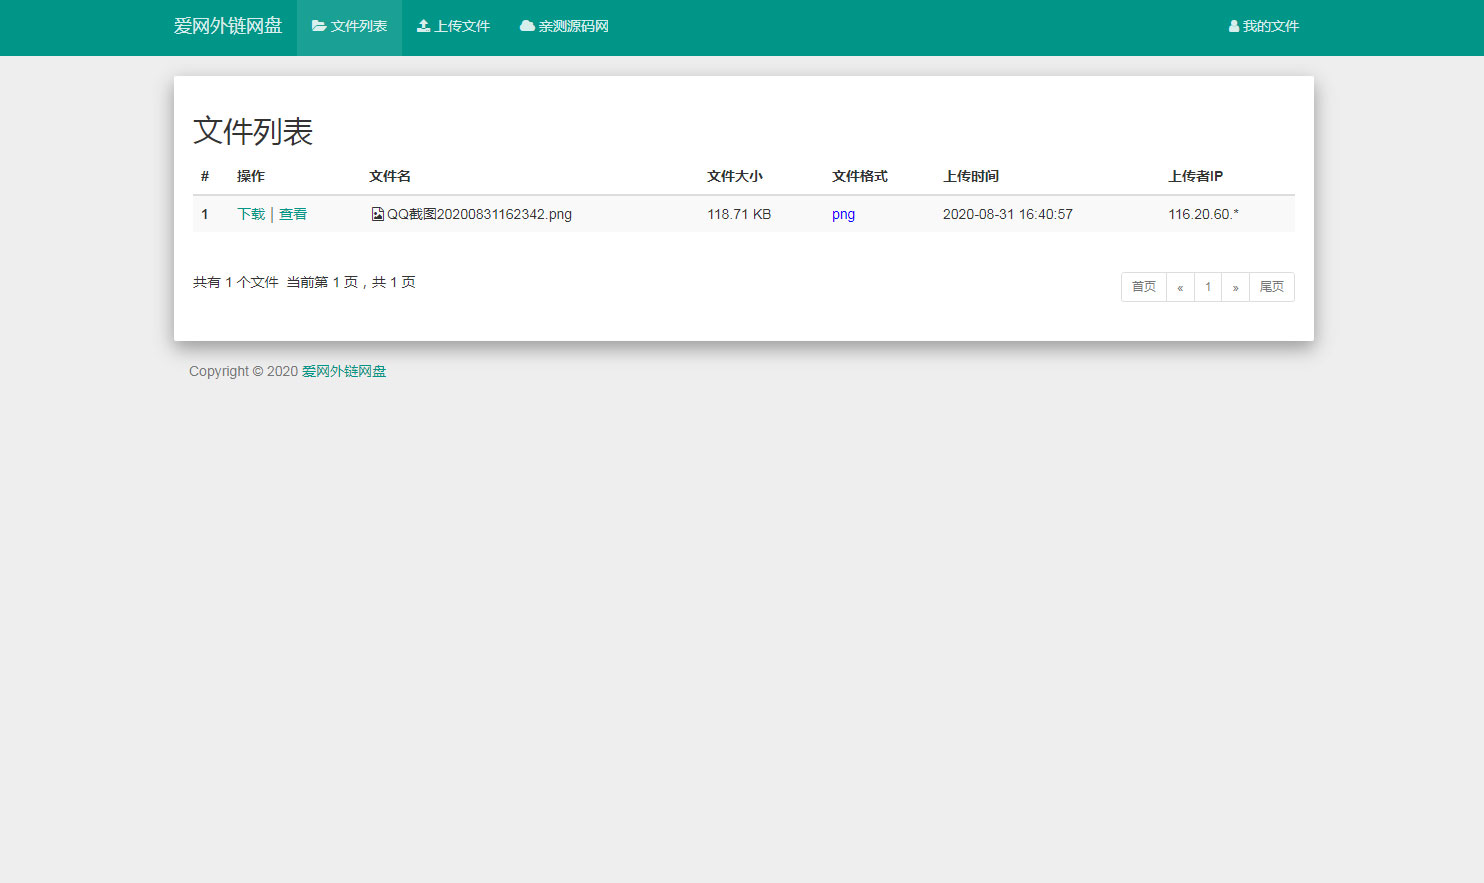1484x883 pixels.
Task: Open the 亲测源码网 menu item
Action: (571, 26)
